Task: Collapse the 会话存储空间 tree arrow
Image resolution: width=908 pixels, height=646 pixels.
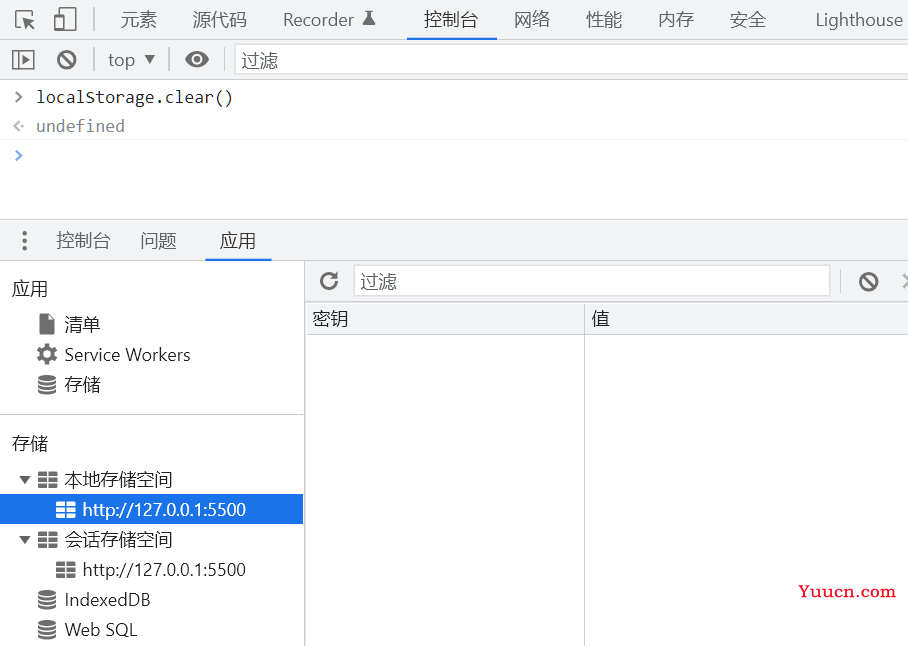Action: (x=25, y=539)
